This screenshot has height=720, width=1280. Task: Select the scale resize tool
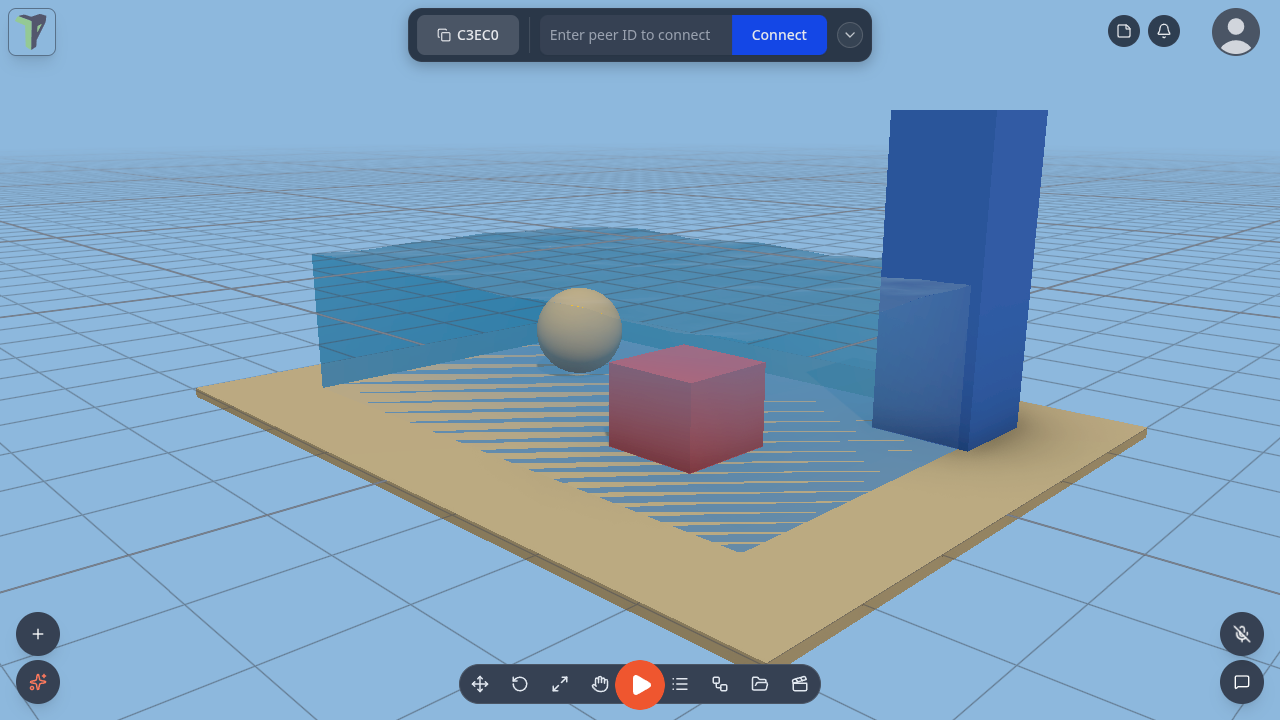click(x=560, y=684)
